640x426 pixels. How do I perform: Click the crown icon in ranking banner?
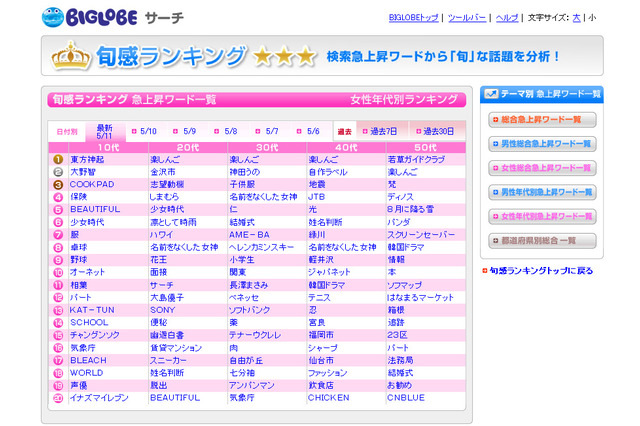(x=71, y=55)
